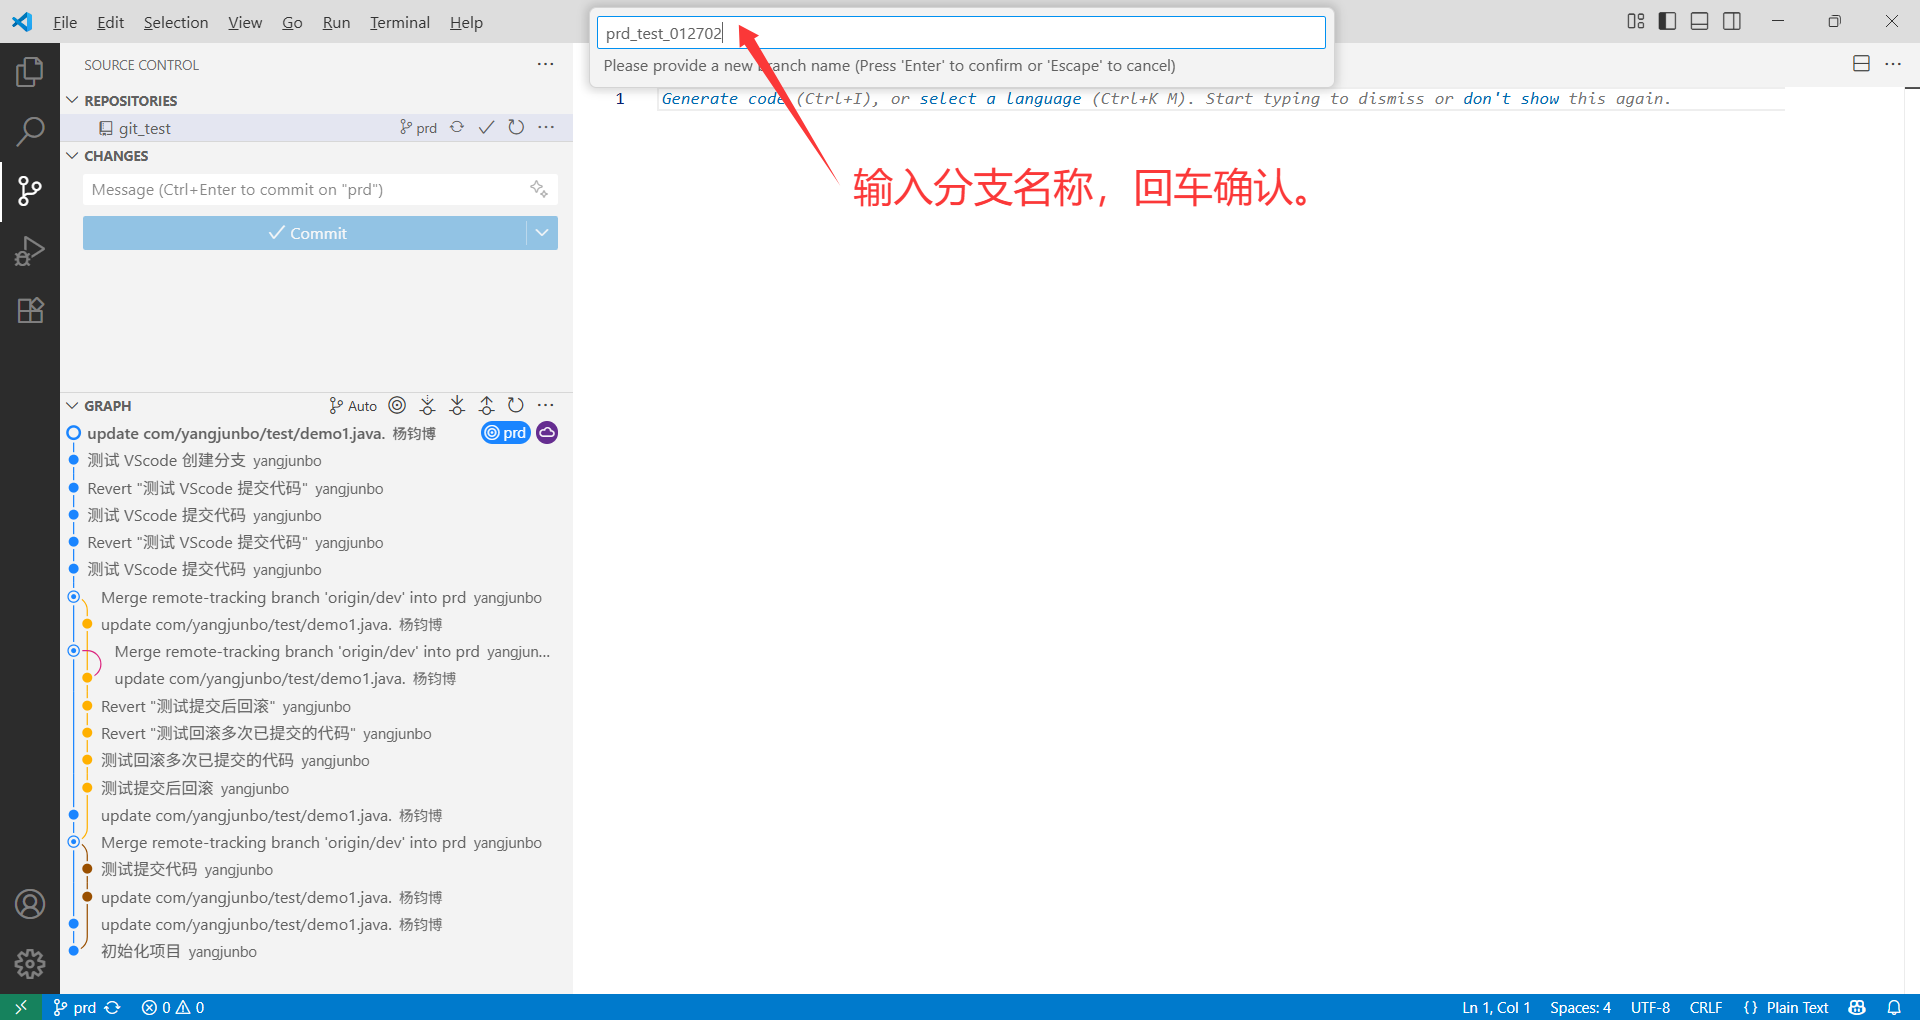
Task: Collapse the CHANGES section
Action: pyautogui.click(x=71, y=155)
